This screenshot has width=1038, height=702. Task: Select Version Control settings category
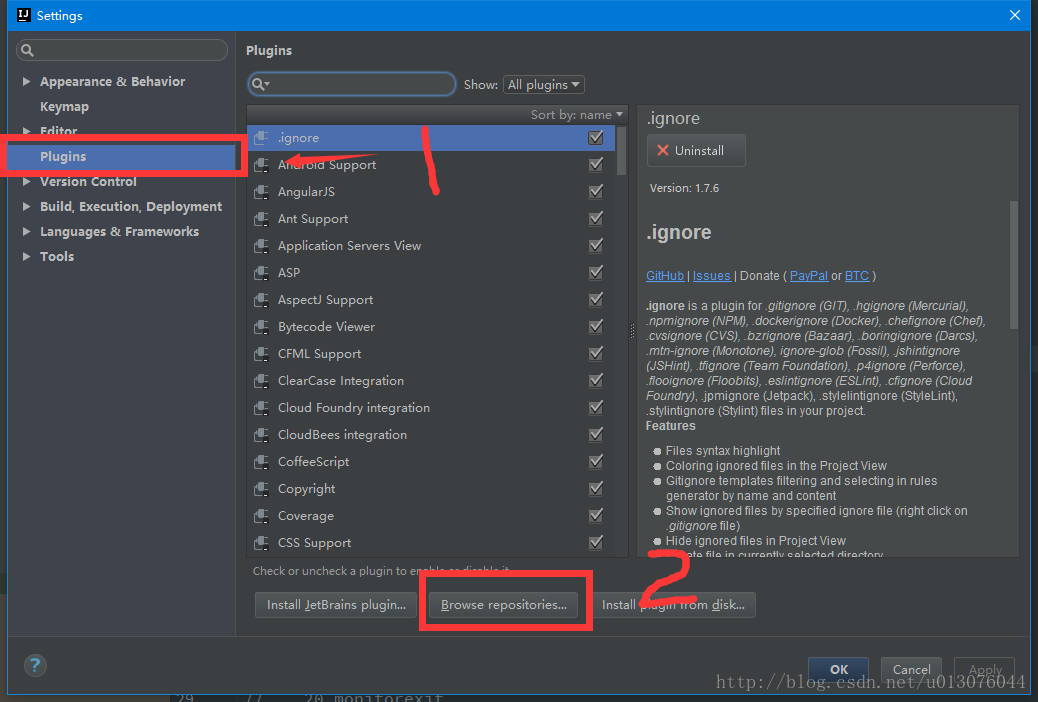coord(88,181)
